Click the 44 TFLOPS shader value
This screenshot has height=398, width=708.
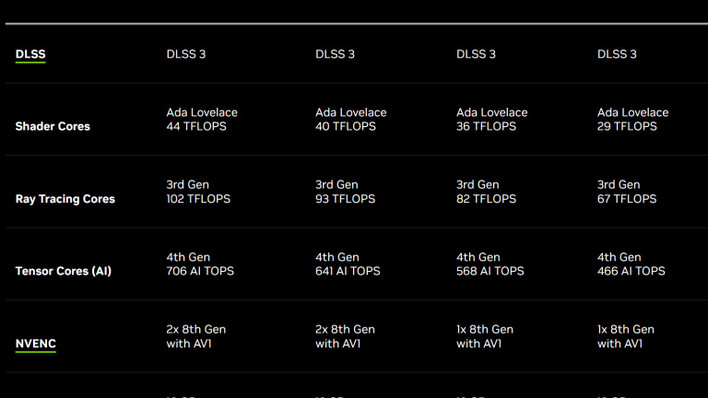coord(196,126)
